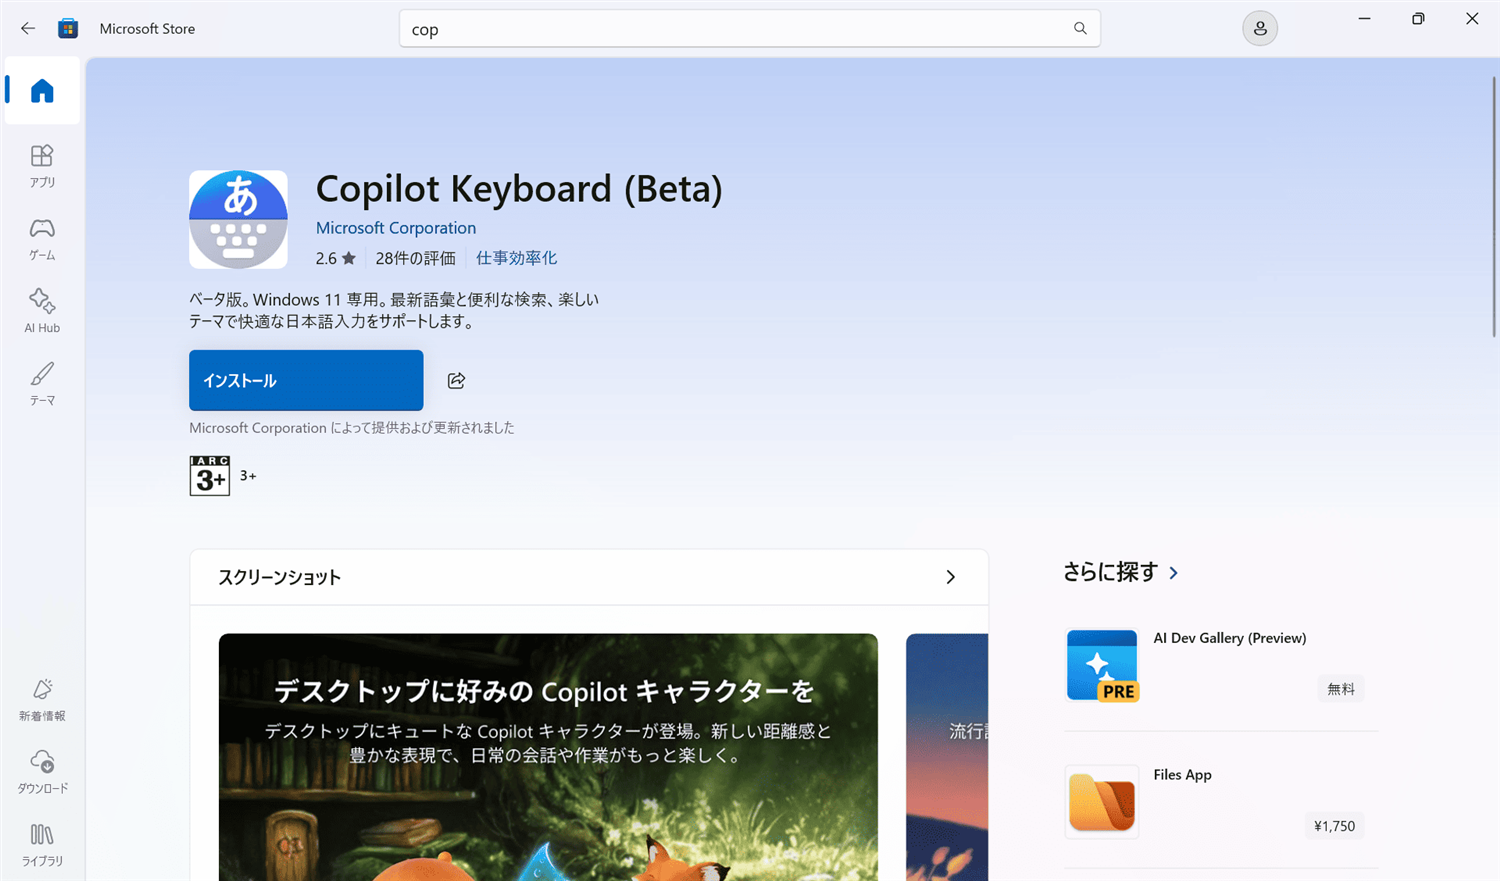Open ライブラリ in sidebar
Screen dimensions: 1500x881
point(42,845)
